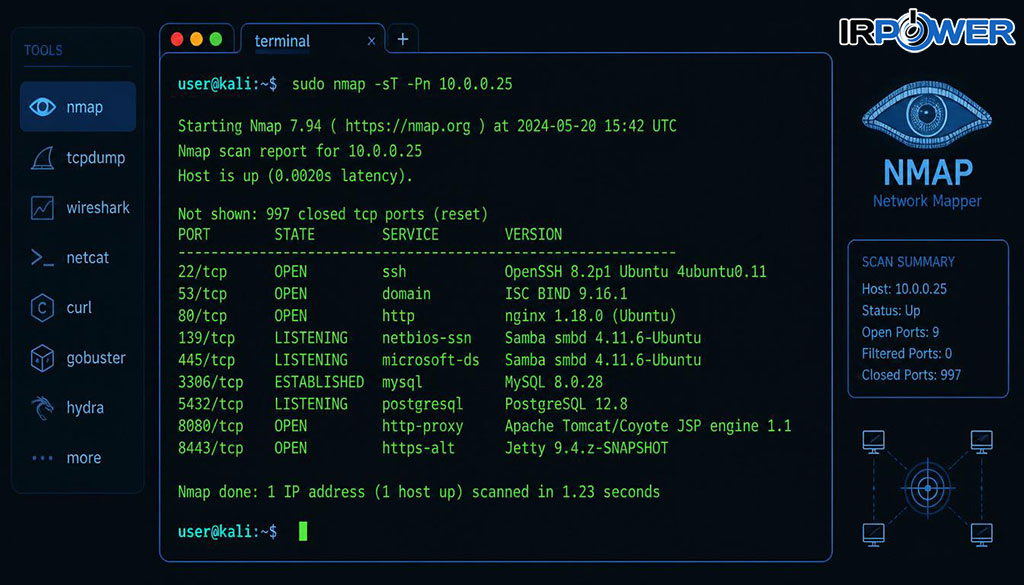Image resolution: width=1024 pixels, height=585 pixels.
Task: Click the https://nmap.org link in output
Action: [x=408, y=126]
